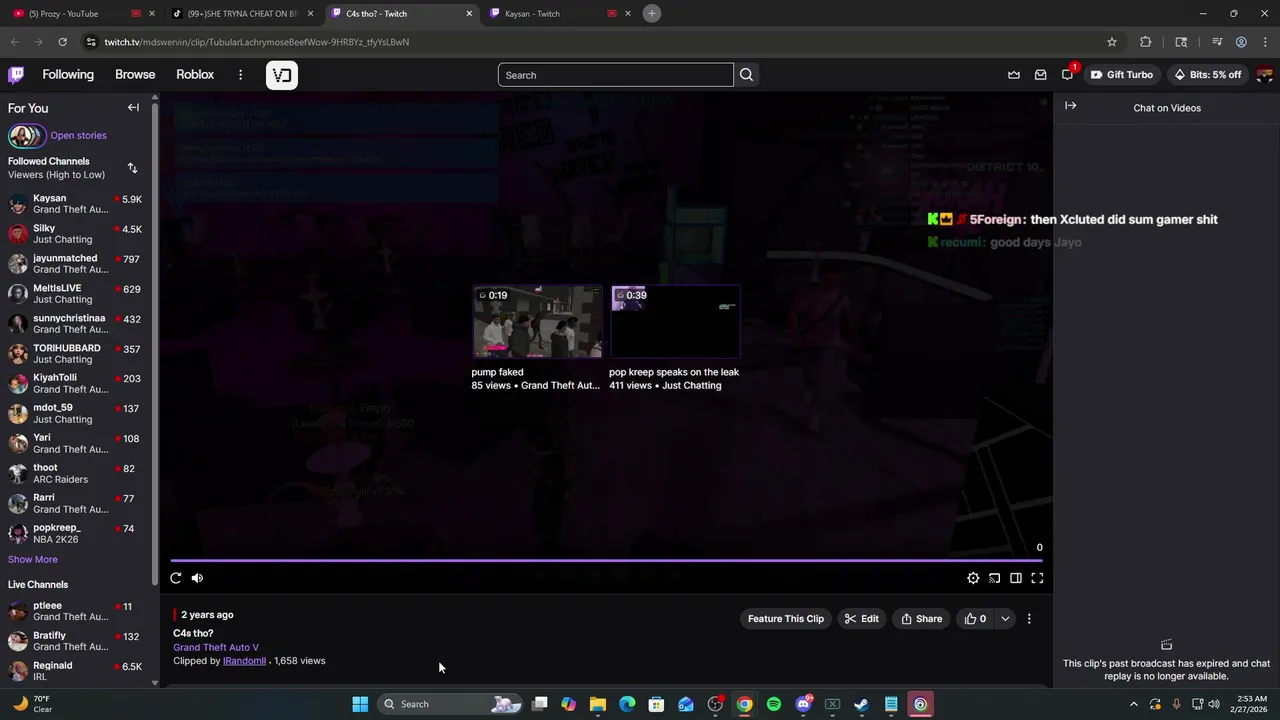Screen dimensions: 1280x720
Task: Open clip three-dot options menu
Action: (x=1029, y=619)
